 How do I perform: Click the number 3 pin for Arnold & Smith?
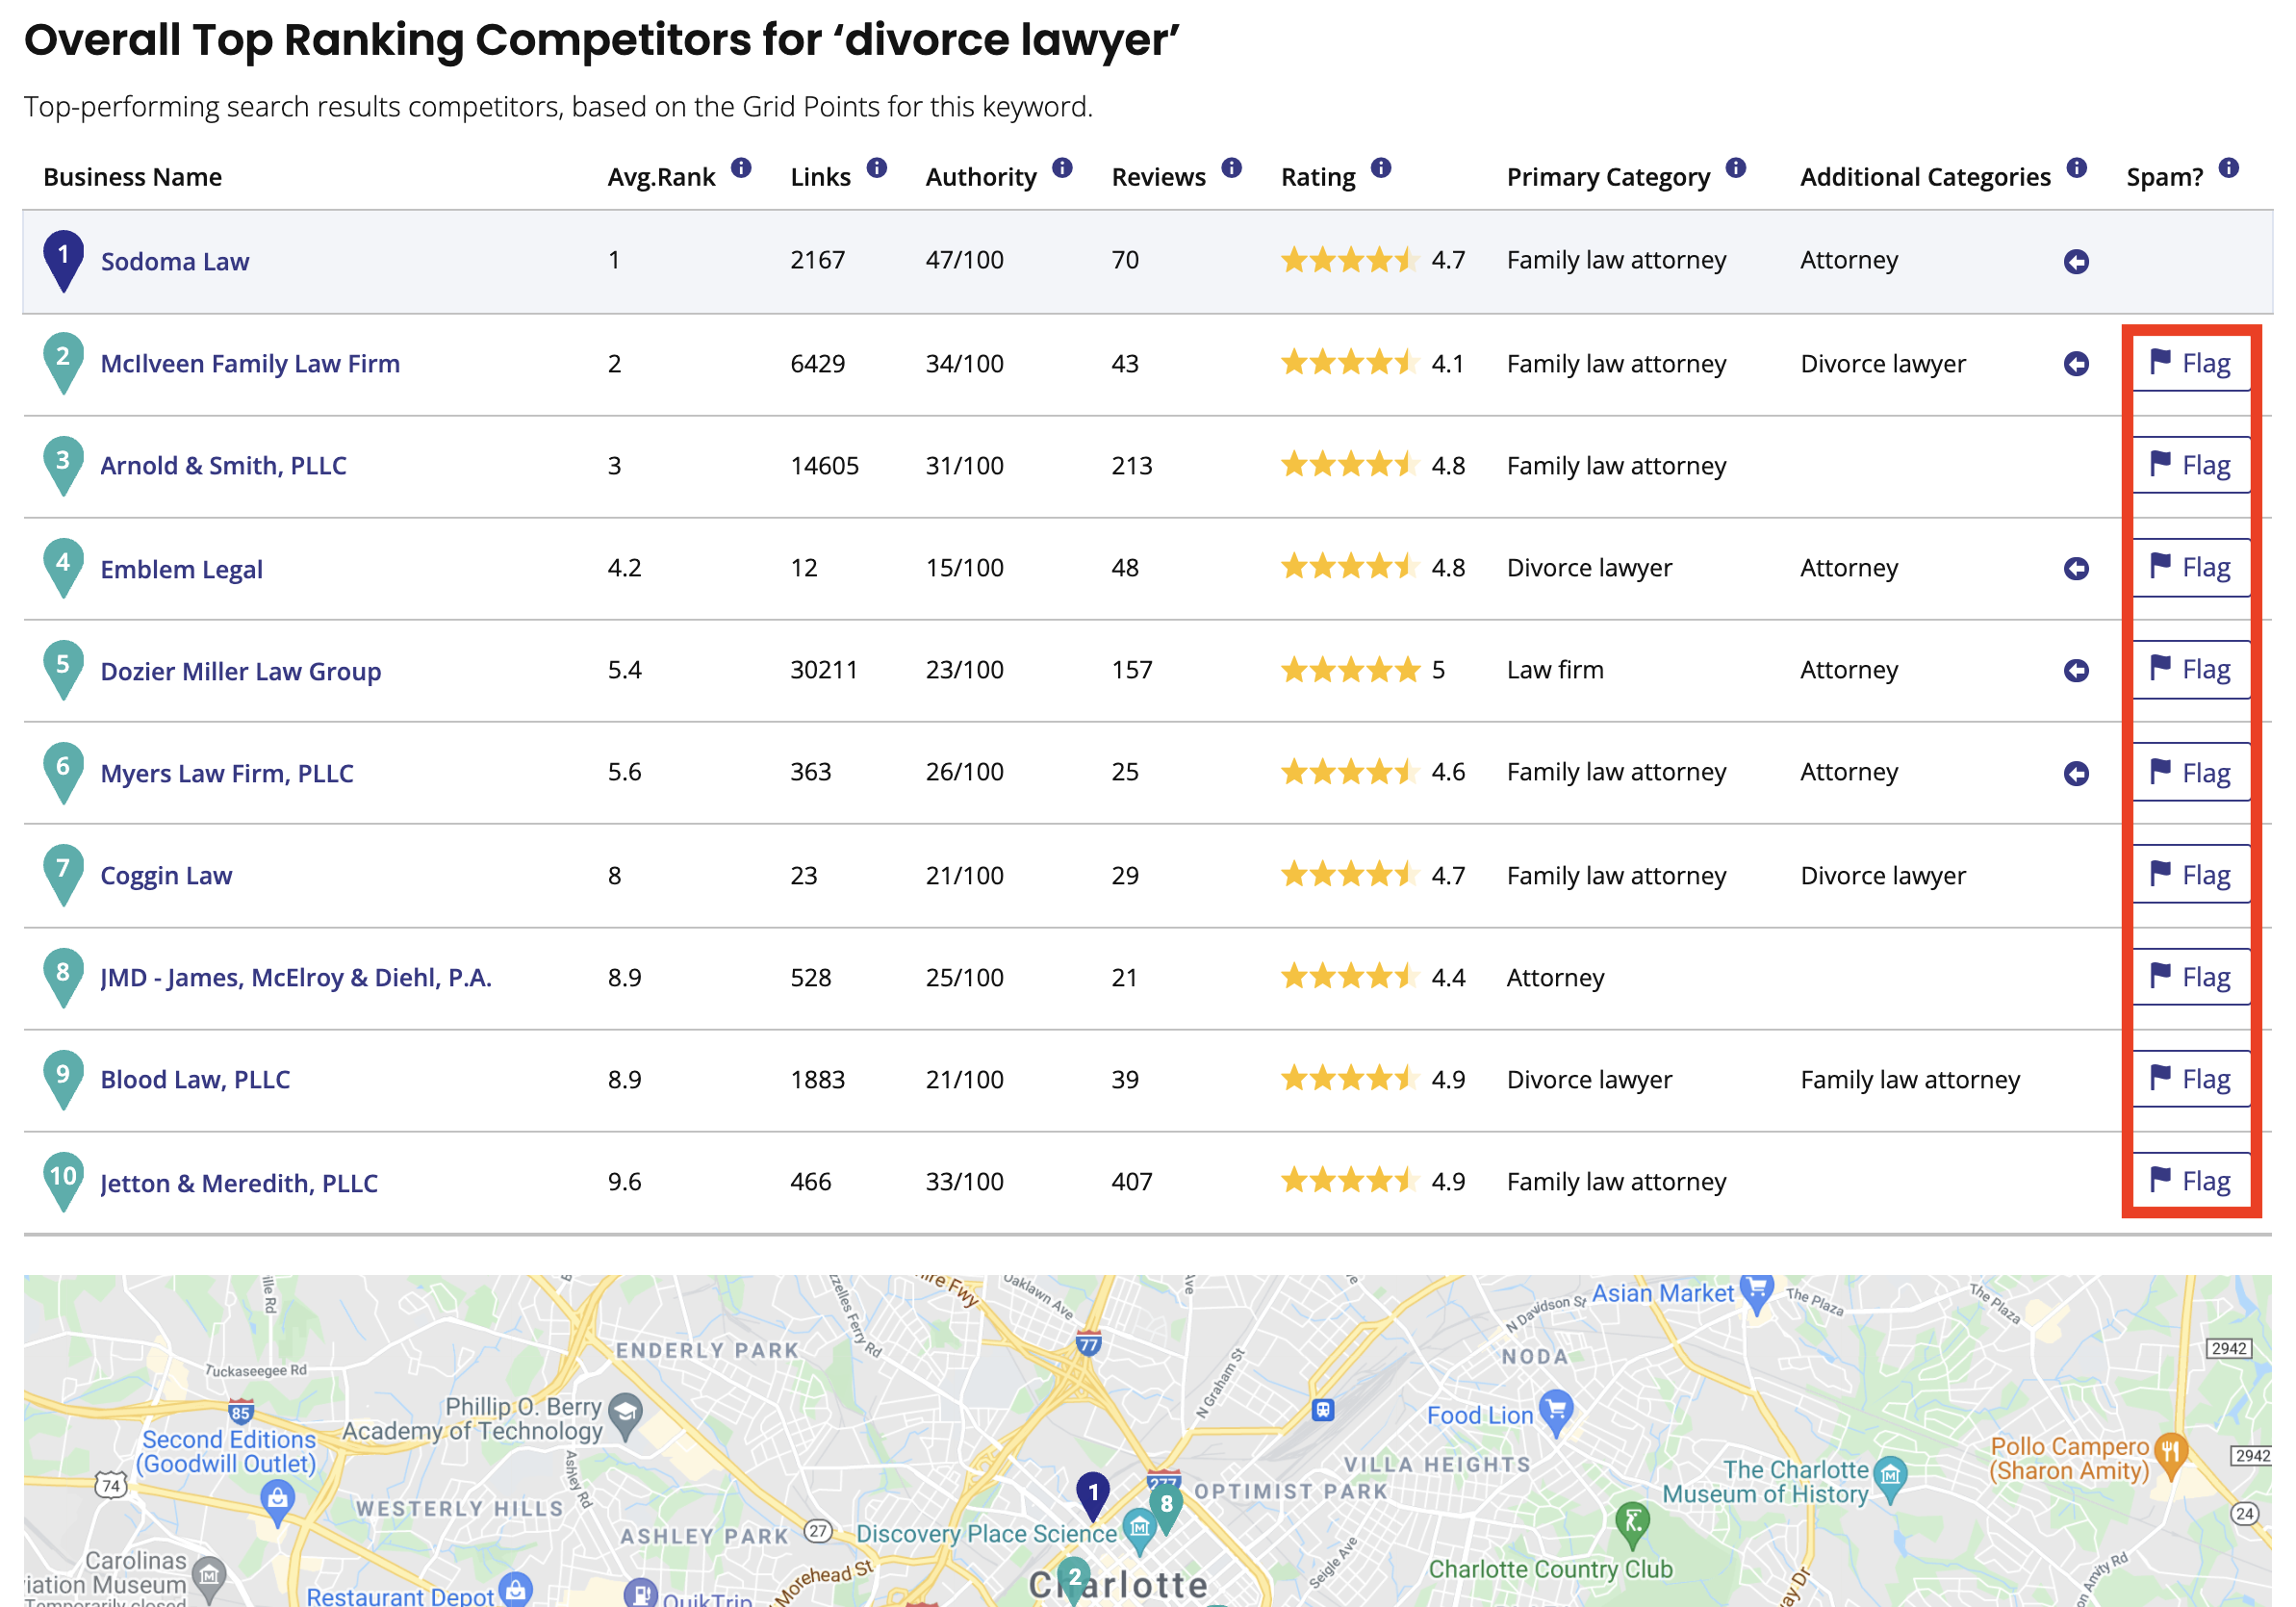tap(63, 465)
